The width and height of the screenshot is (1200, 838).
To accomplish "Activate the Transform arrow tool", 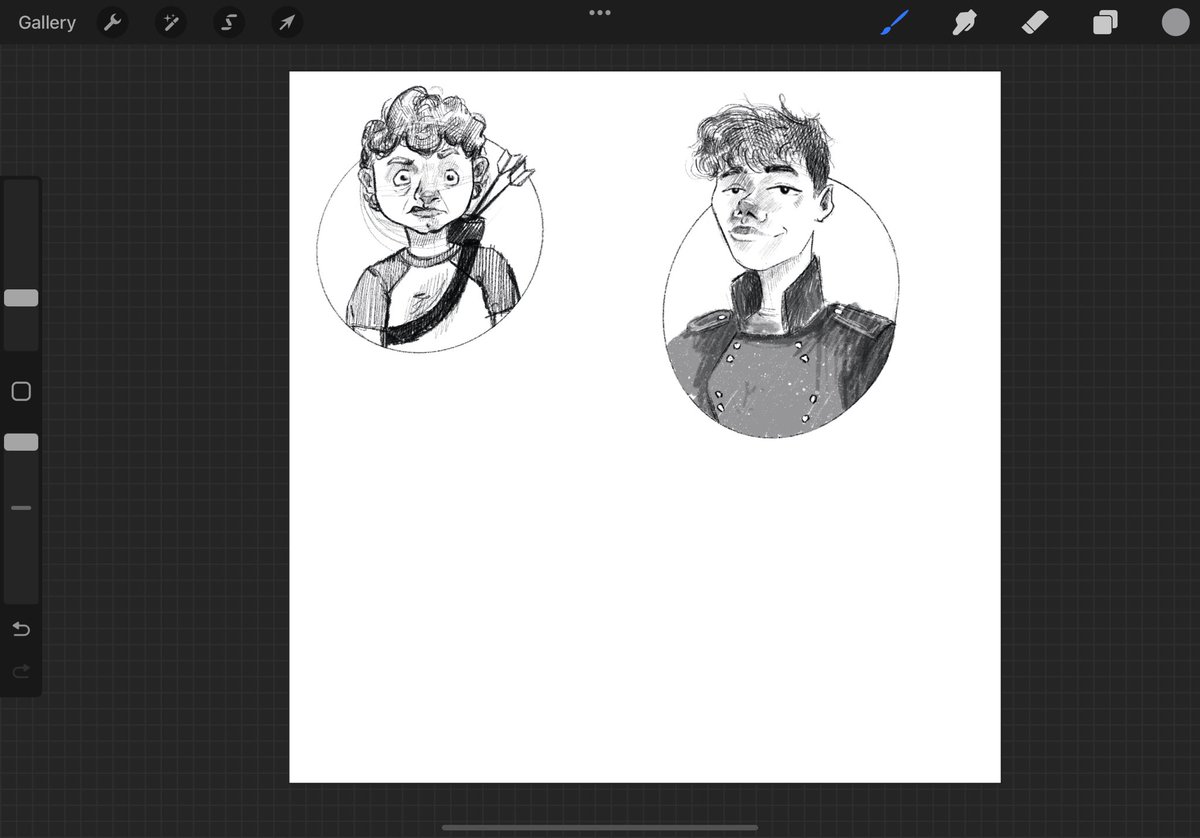I will 287,22.
